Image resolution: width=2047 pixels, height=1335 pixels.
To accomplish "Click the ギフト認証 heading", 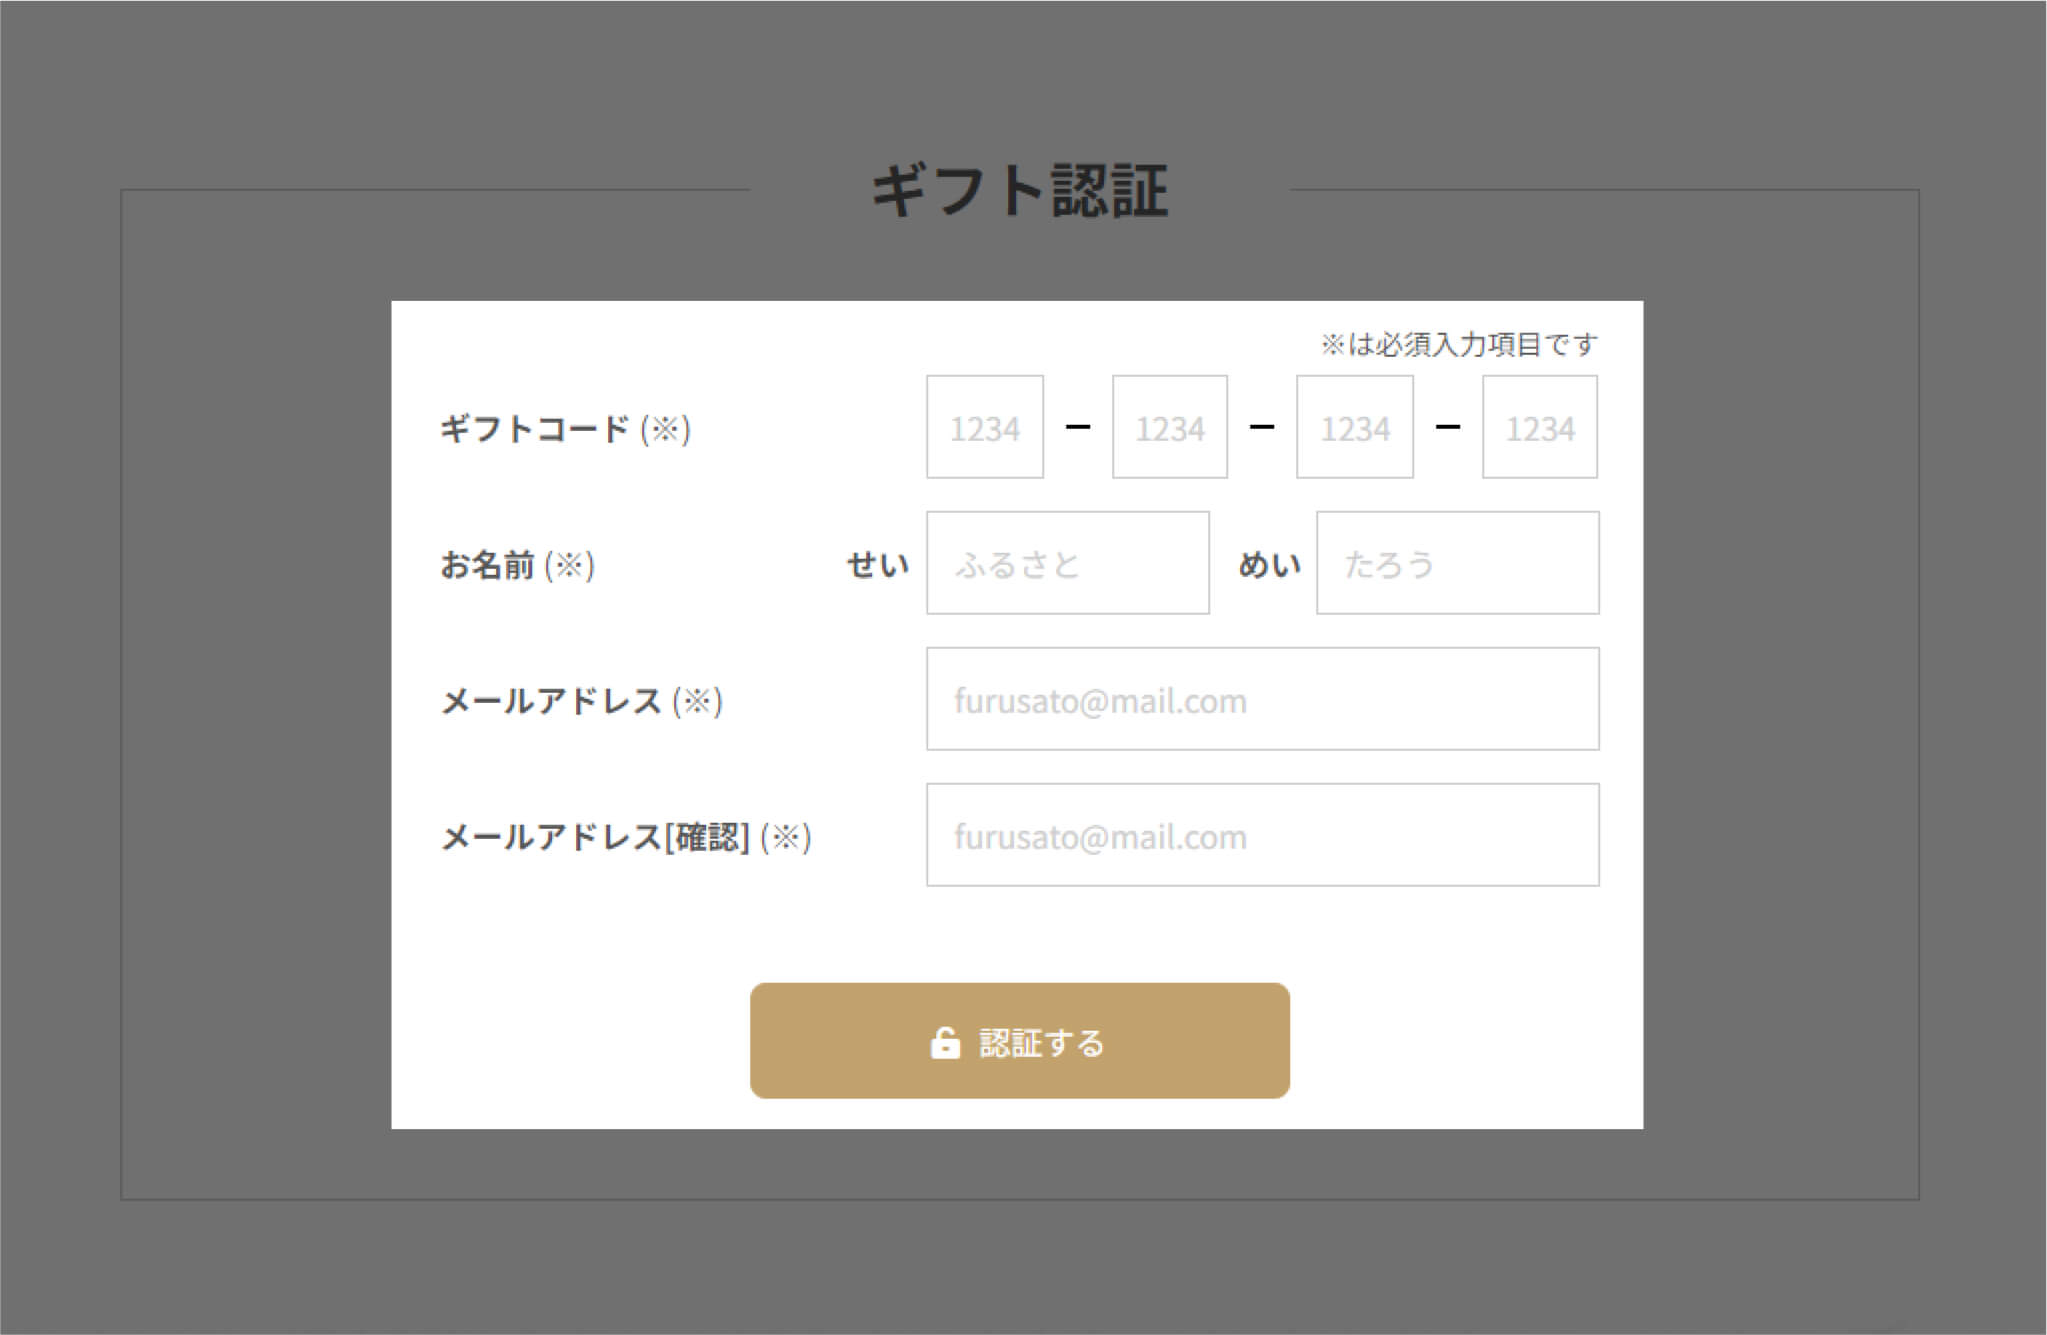I will (1019, 190).
